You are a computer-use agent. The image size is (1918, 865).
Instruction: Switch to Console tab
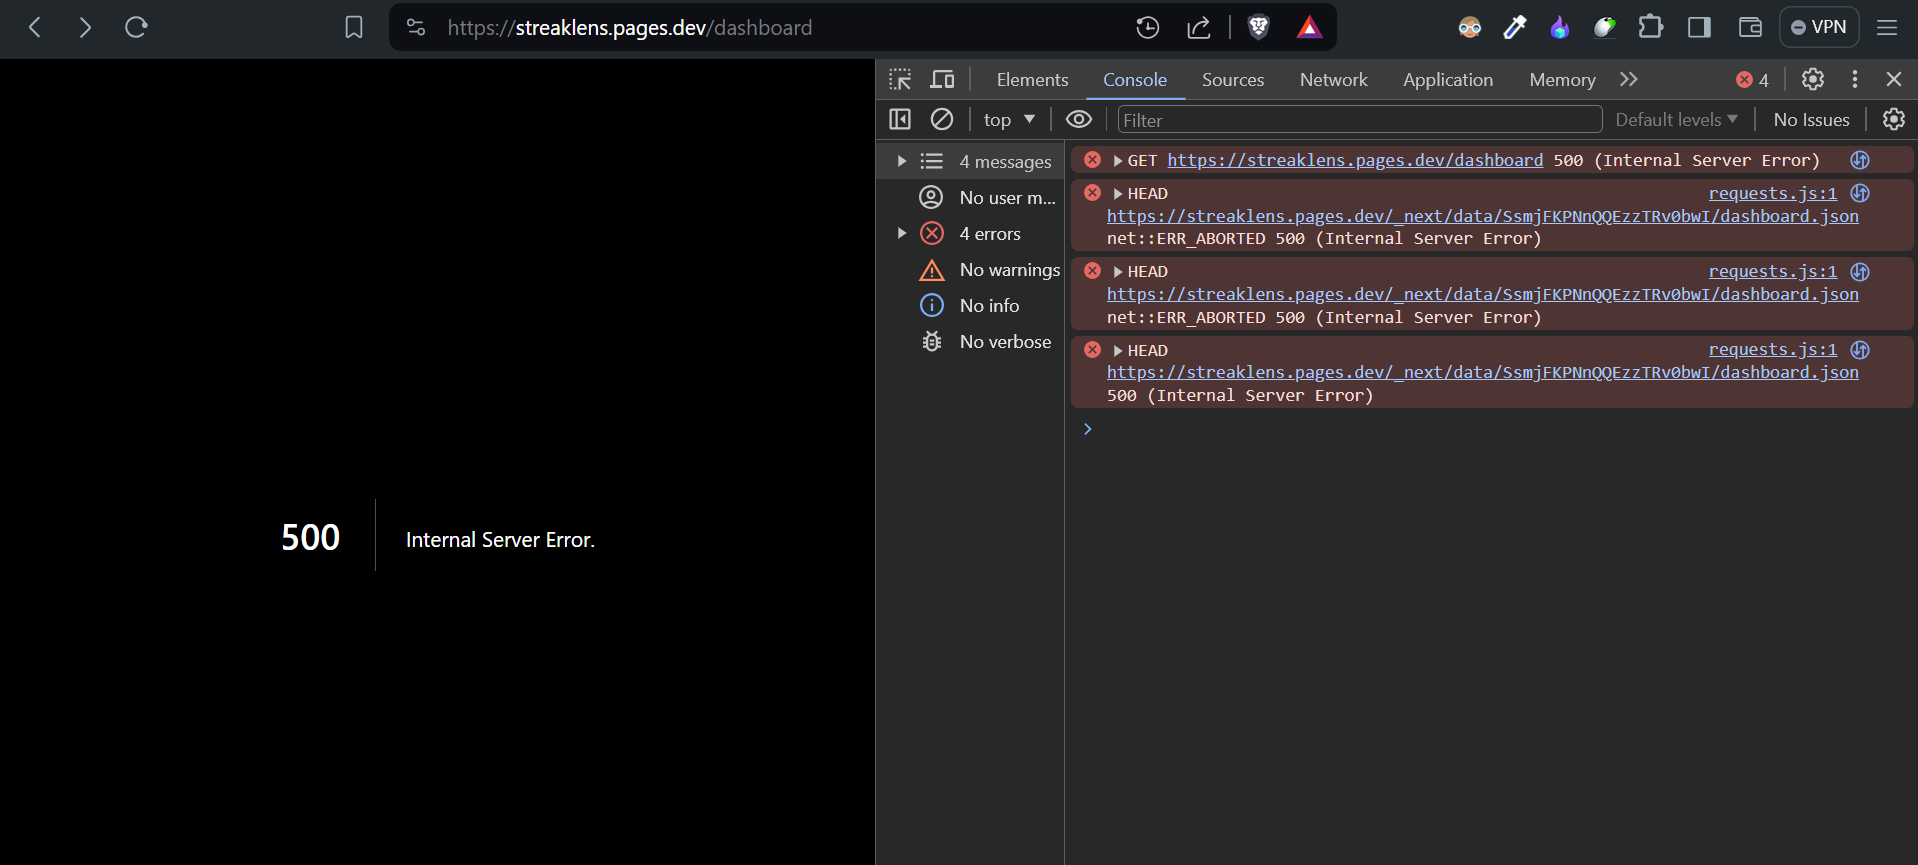pos(1135,80)
